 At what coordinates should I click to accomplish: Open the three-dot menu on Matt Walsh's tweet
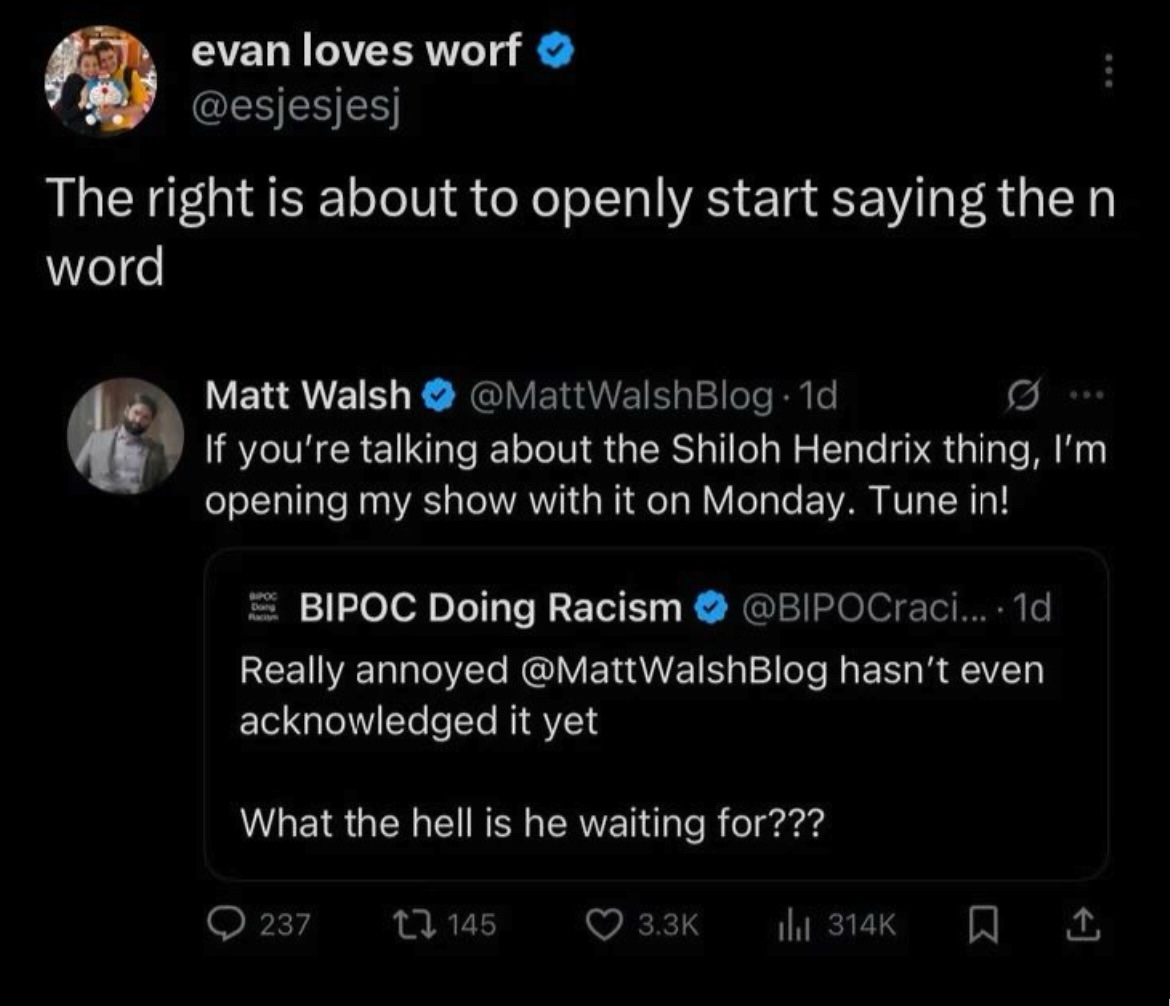[1086, 395]
